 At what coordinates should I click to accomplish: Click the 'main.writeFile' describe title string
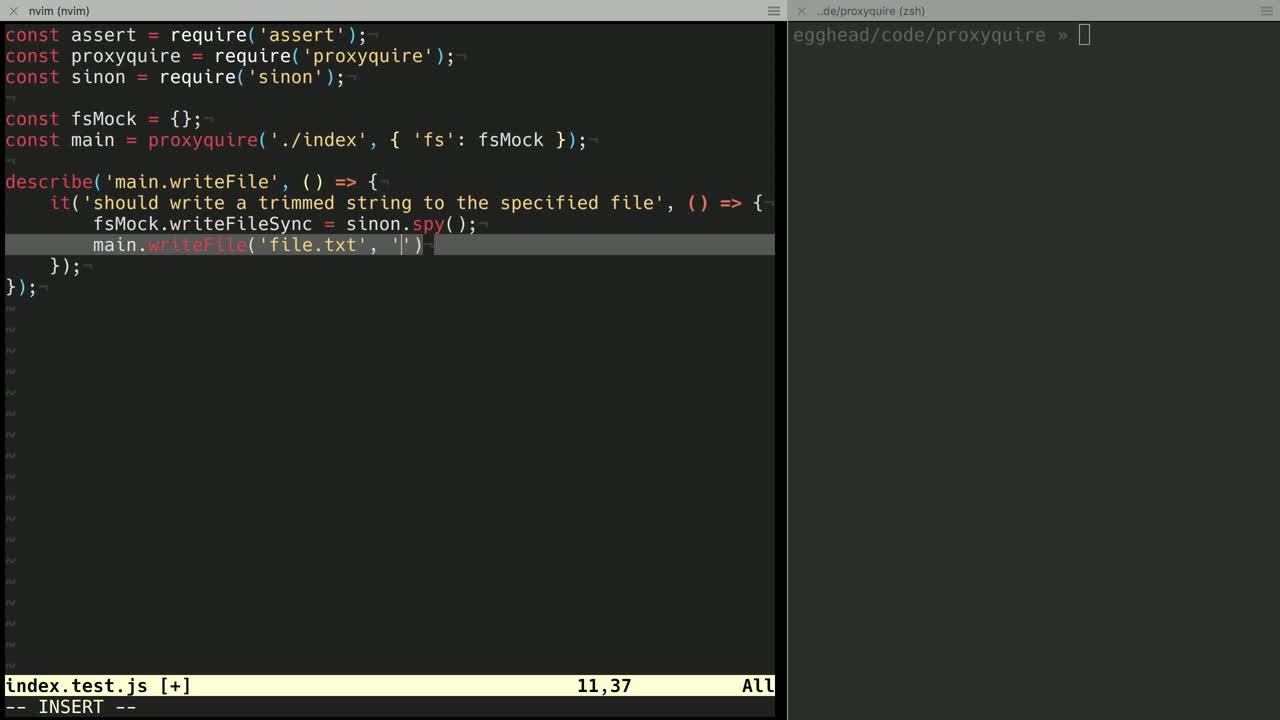[191, 182]
